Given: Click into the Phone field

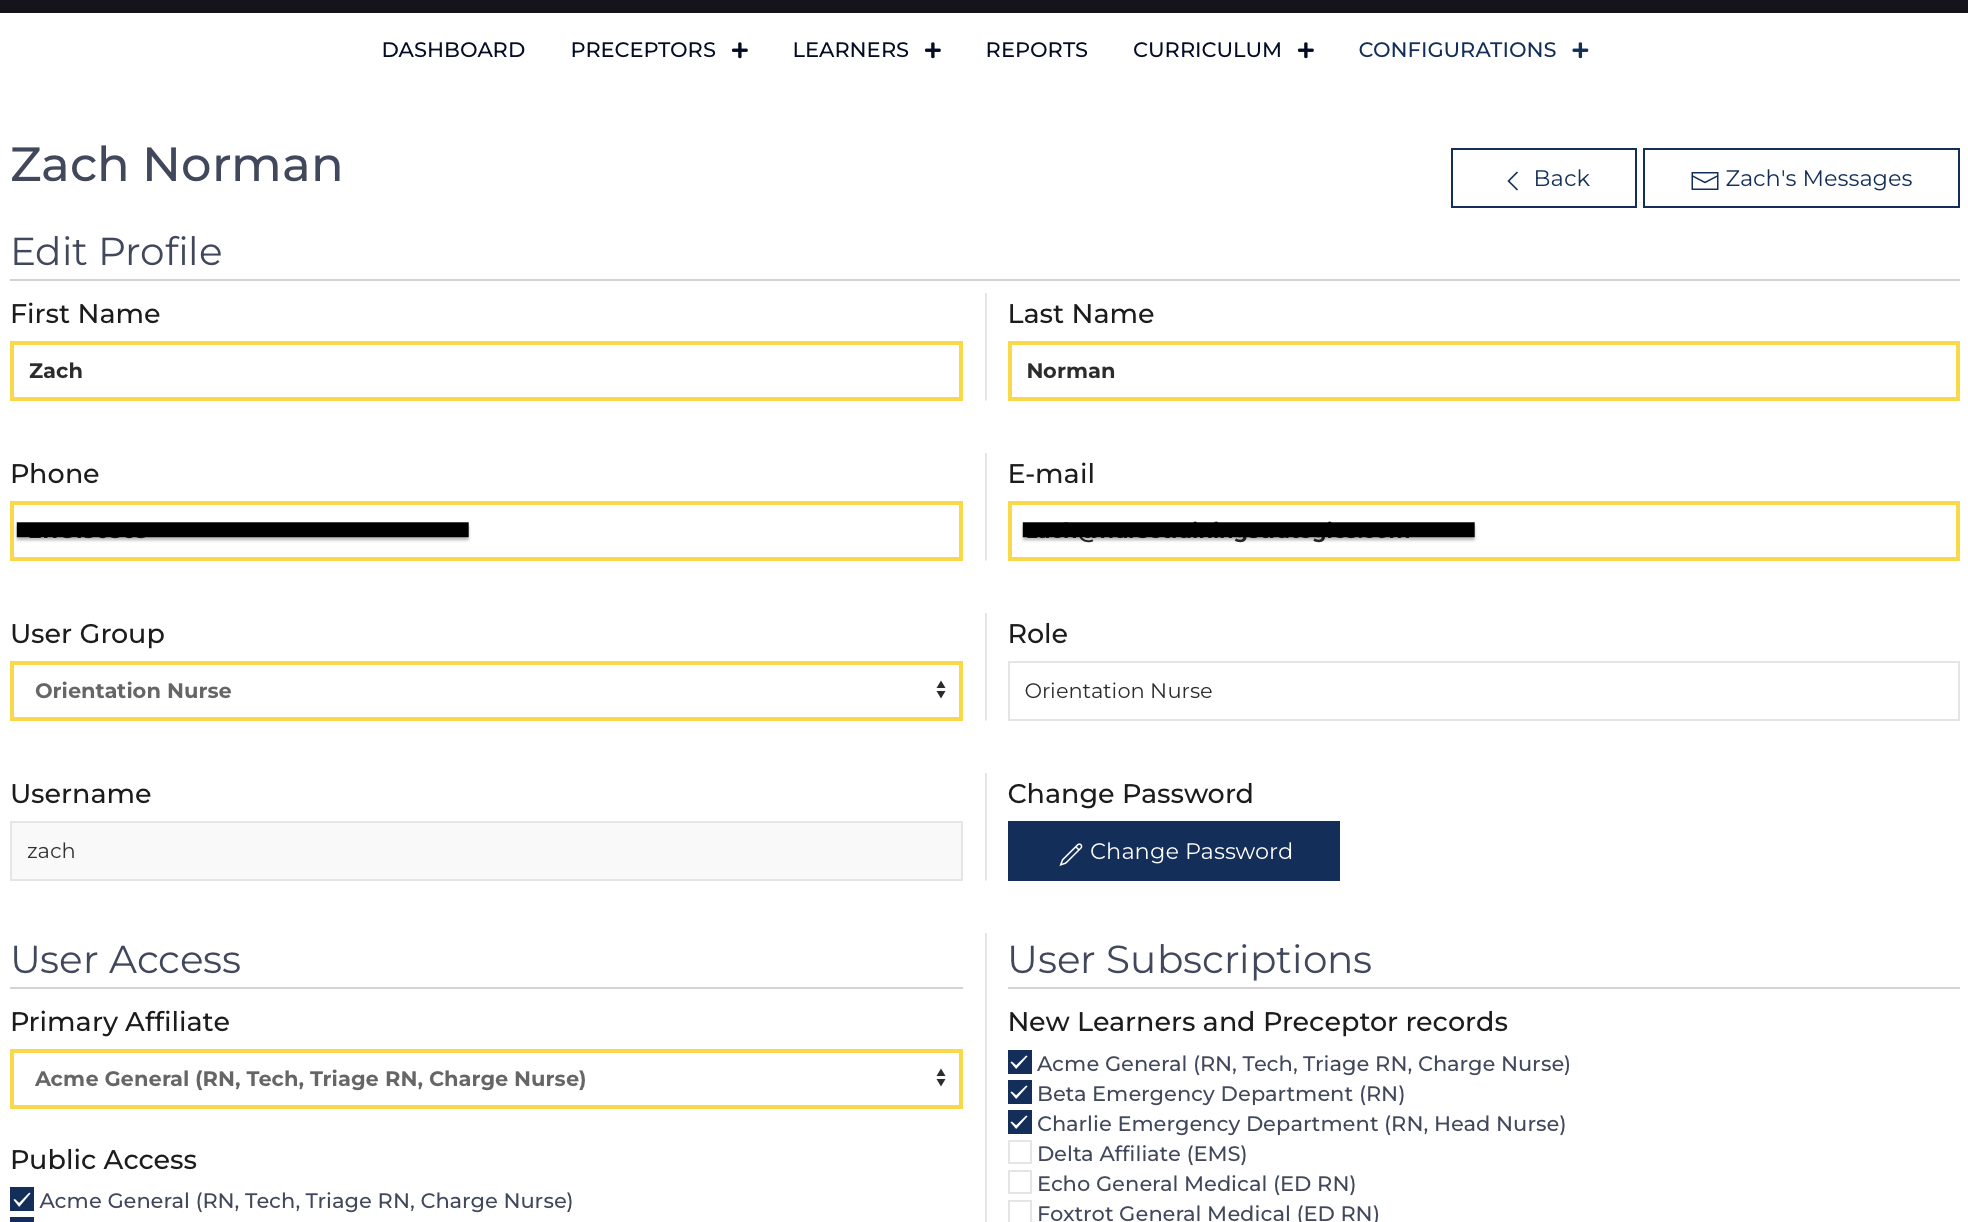Looking at the screenshot, I should [x=486, y=531].
